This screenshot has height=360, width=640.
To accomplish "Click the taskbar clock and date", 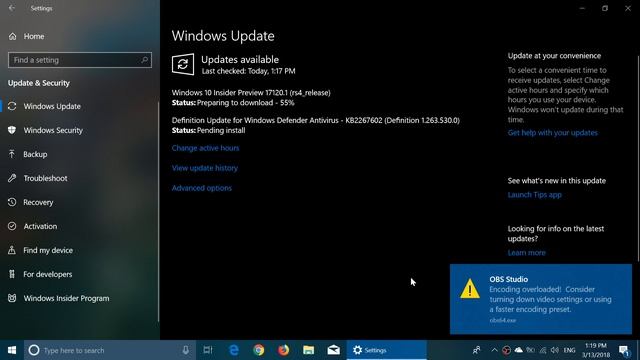I will (x=596, y=350).
